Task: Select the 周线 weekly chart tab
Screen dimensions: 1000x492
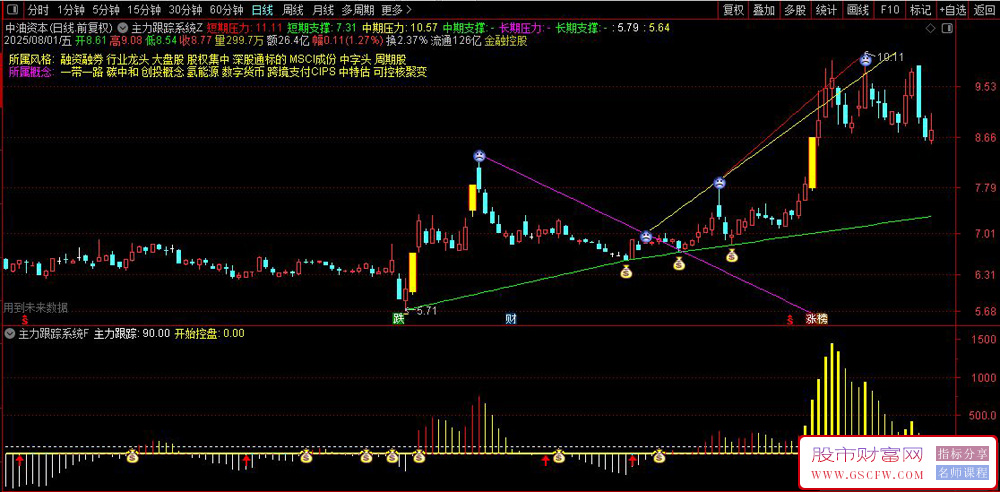Action: (293, 10)
